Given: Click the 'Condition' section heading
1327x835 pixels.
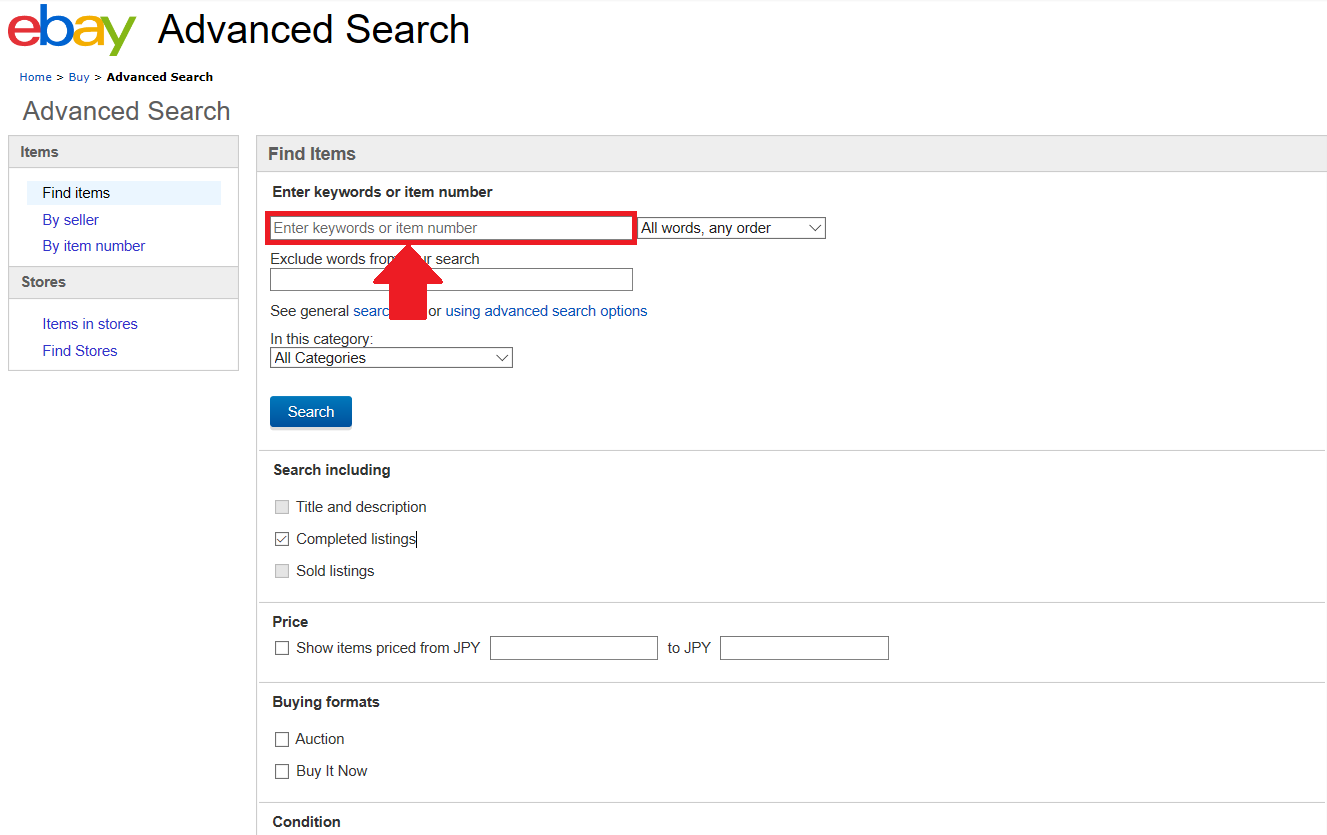Looking at the screenshot, I should point(306,822).
